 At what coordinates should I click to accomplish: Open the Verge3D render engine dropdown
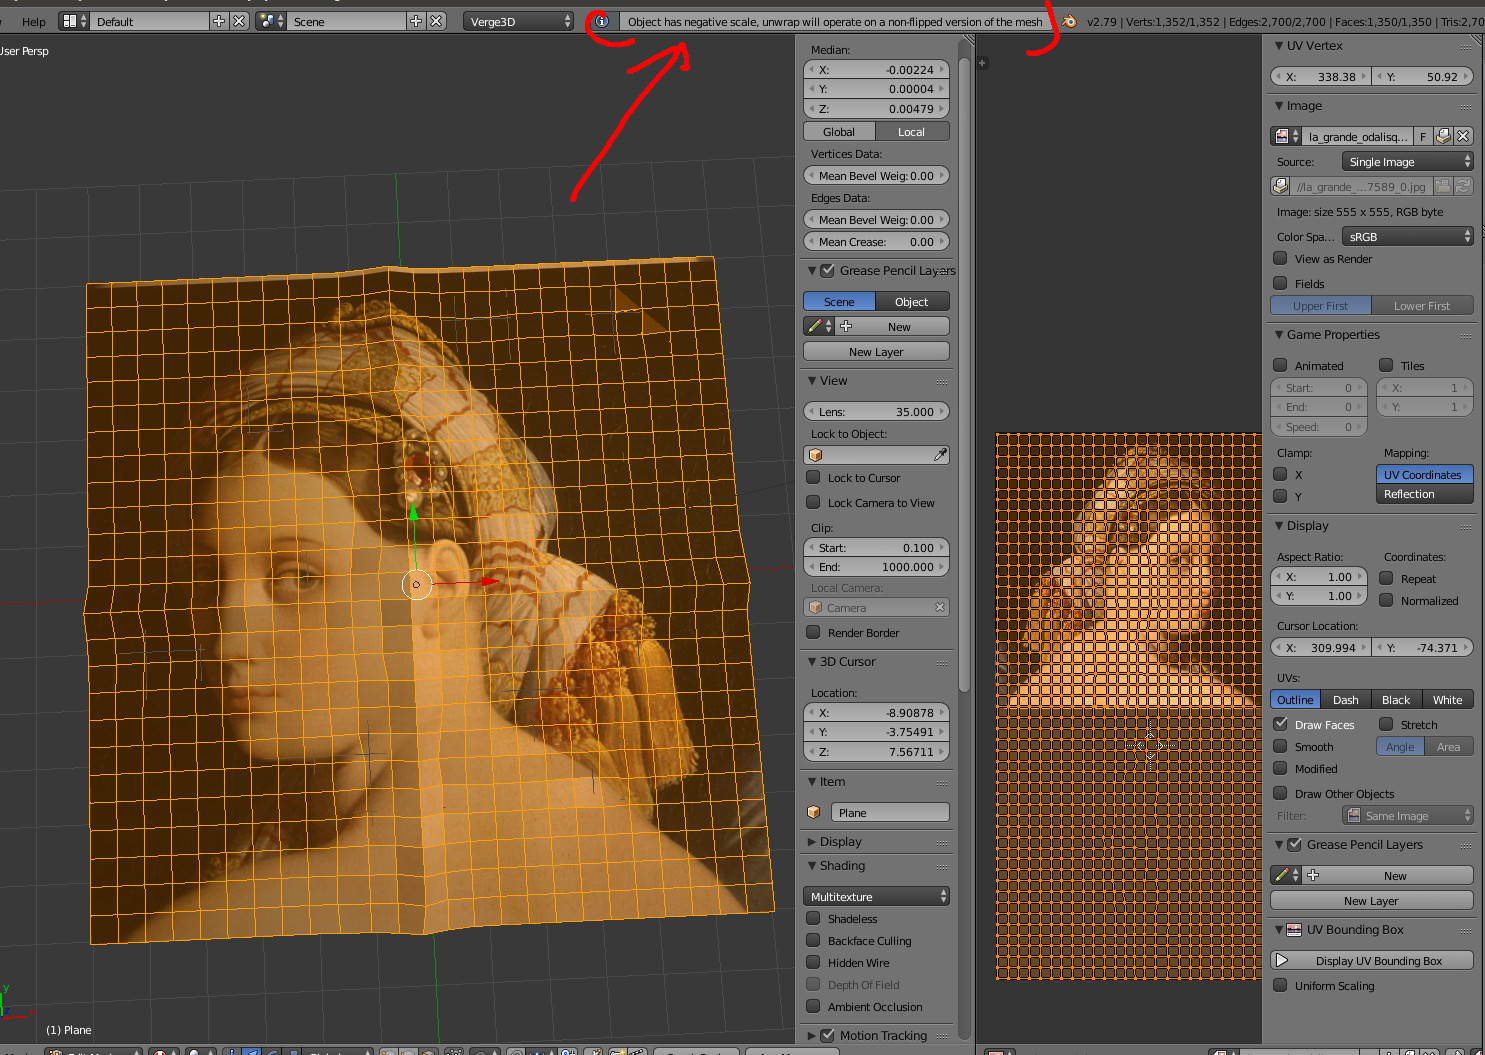coord(518,21)
